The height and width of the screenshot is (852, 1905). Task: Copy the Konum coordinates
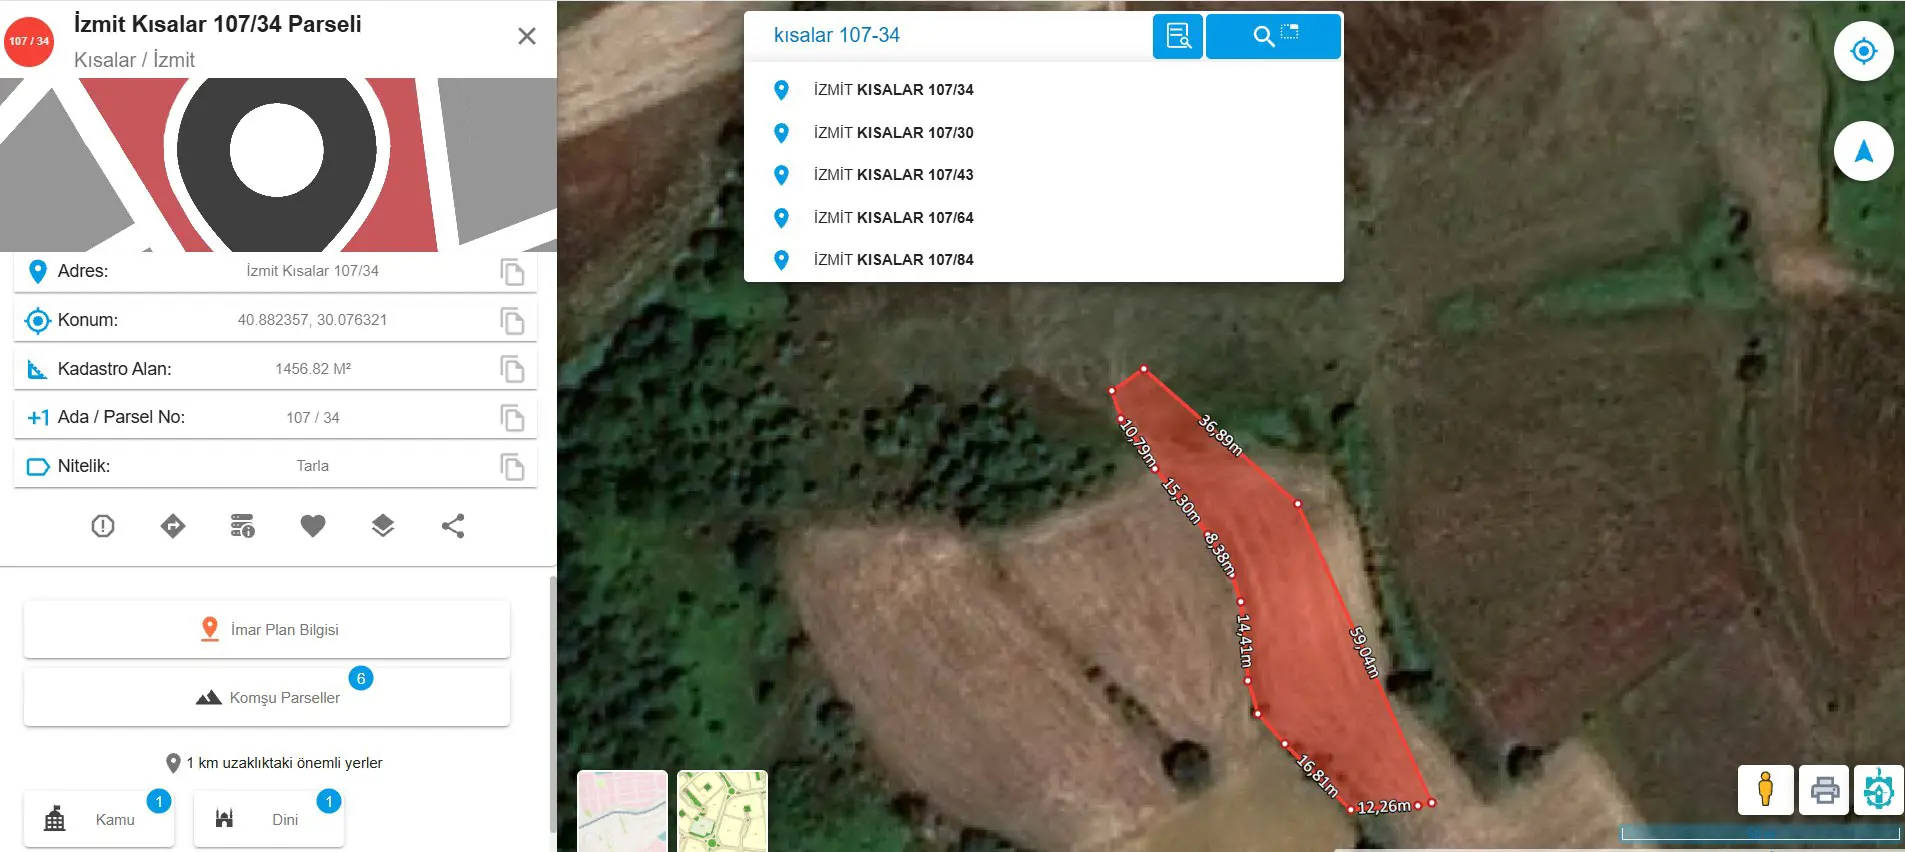tap(512, 321)
